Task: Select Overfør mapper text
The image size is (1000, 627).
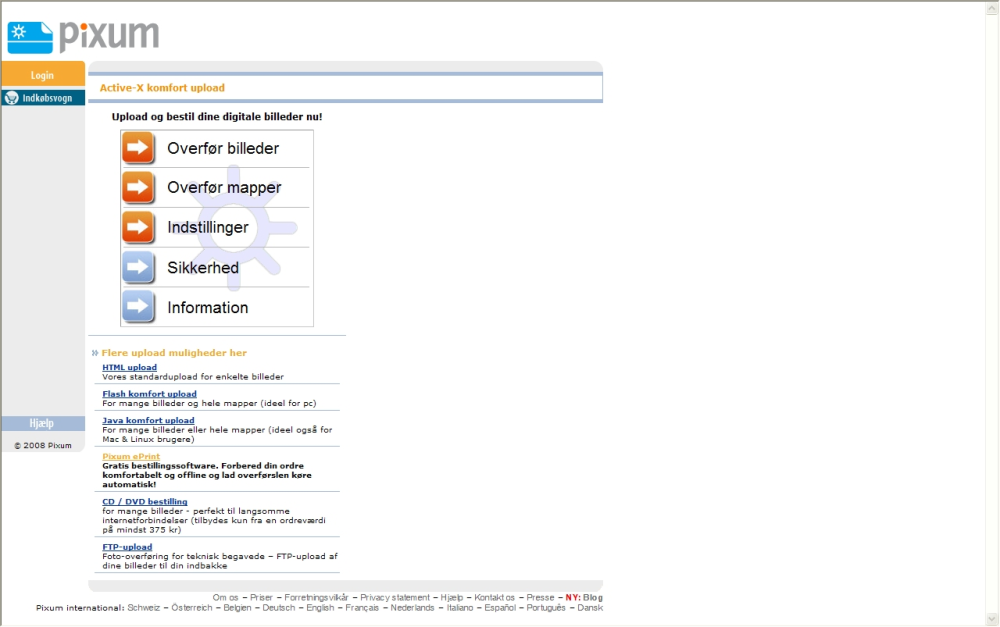Action: [x=224, y=188]
